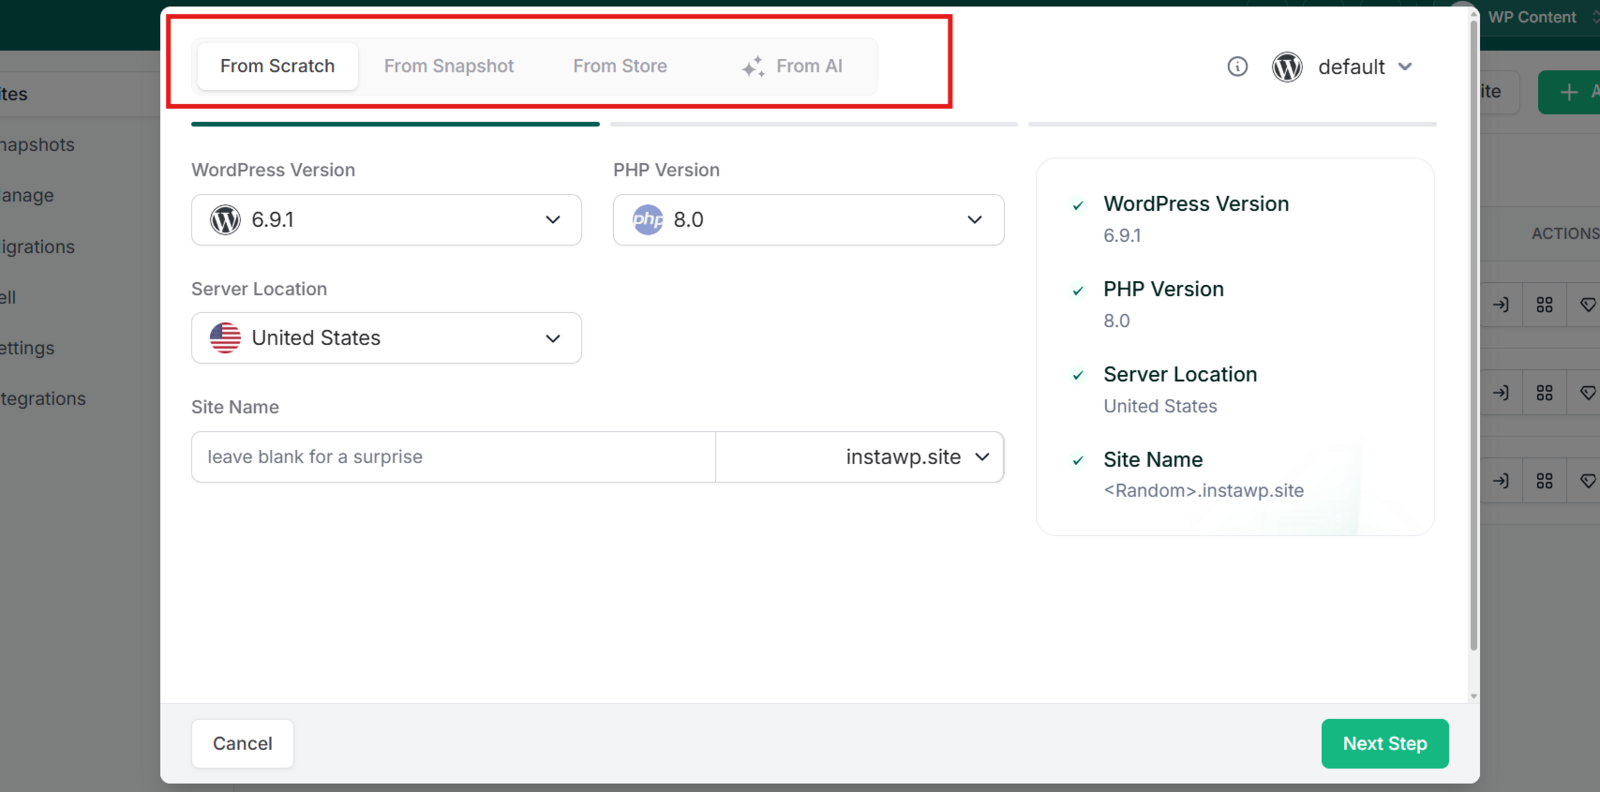This screenshot has width=1600, height=792.
Task: Open the WordPress Version 6.9.1 dropdown
Action: click(x=386, y=220)
